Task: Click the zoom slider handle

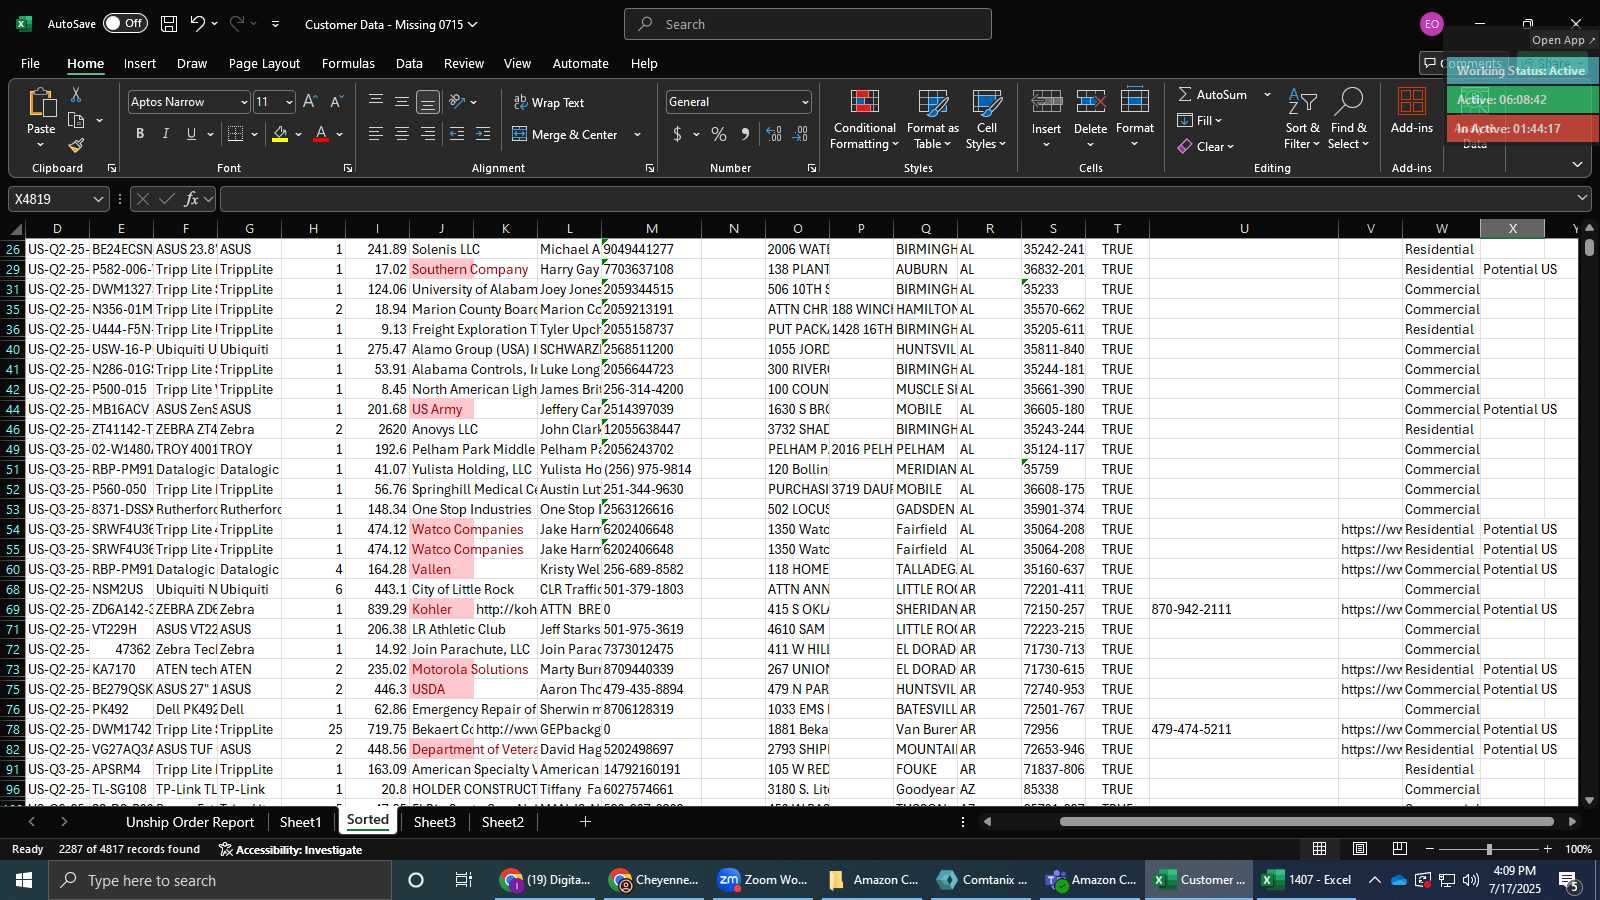Action: pos(1489,849)
